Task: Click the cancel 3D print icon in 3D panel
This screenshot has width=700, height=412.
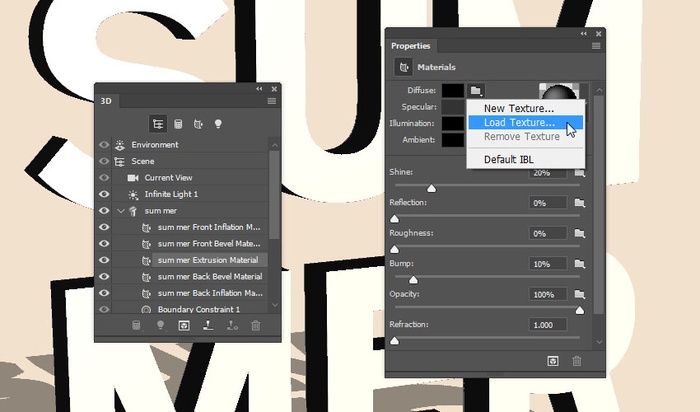Action: 232,325
